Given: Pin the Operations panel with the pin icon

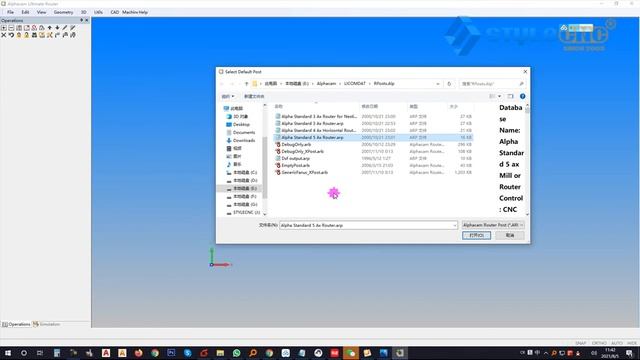Looking at the screenshot, I should pos(81,20).
